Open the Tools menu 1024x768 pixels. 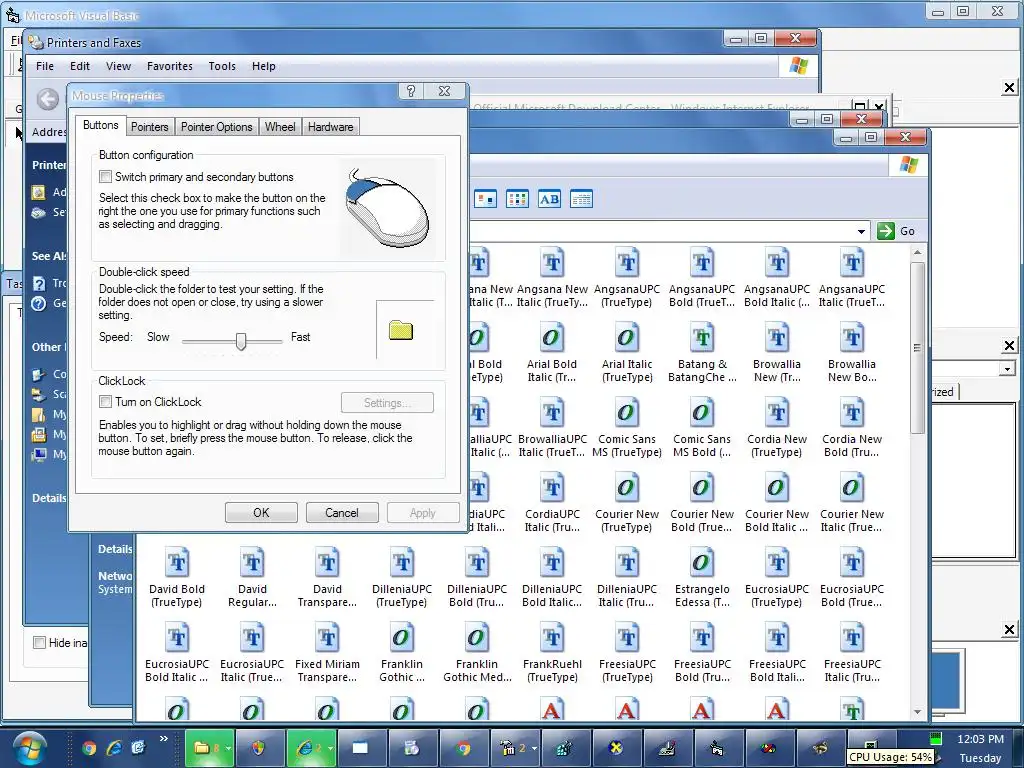(x=222, y=66)
